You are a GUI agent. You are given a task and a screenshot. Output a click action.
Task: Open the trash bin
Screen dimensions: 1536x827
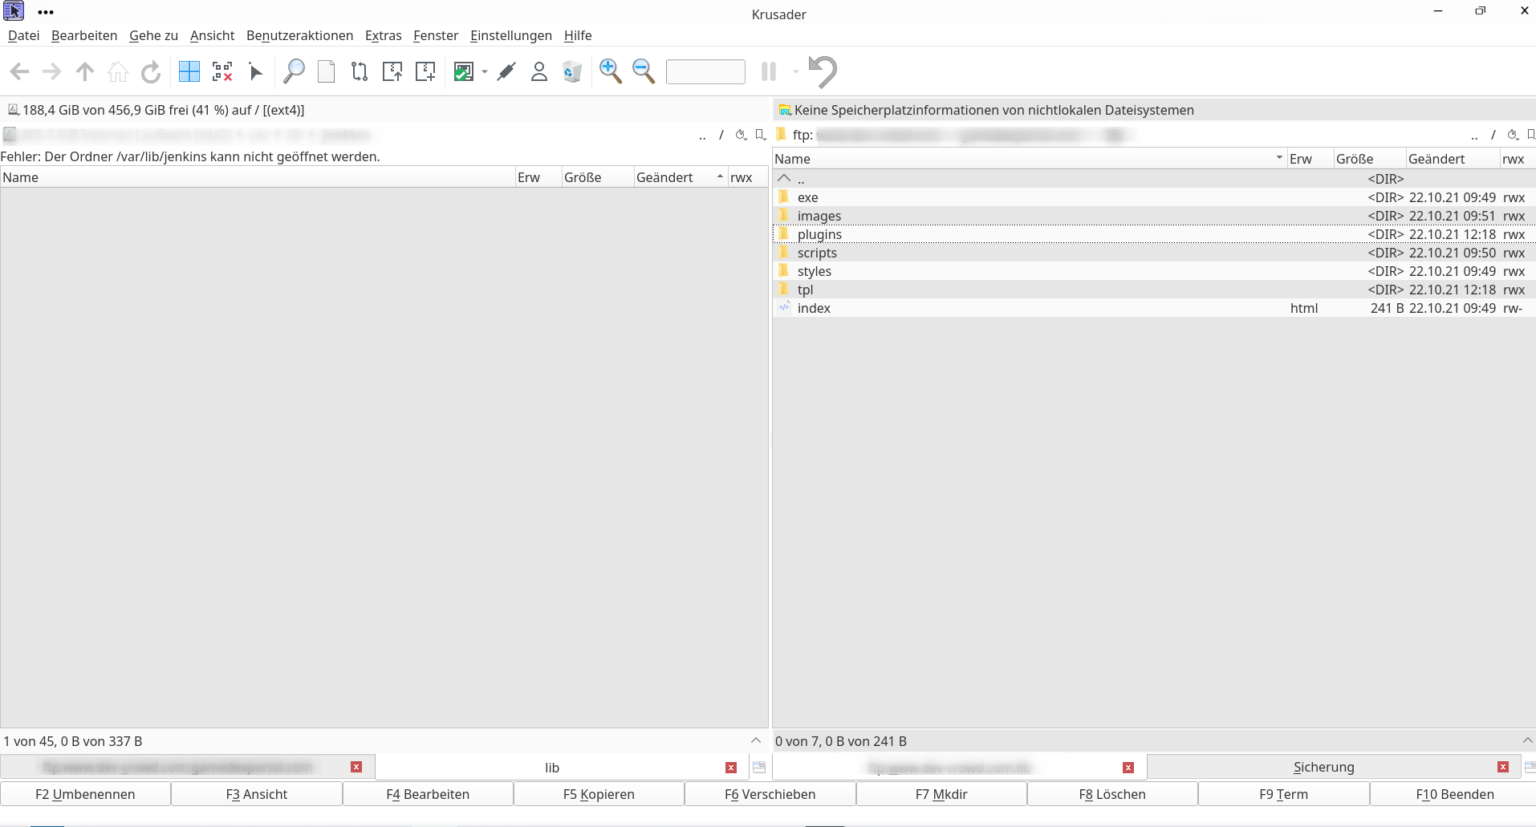(572, 71)
